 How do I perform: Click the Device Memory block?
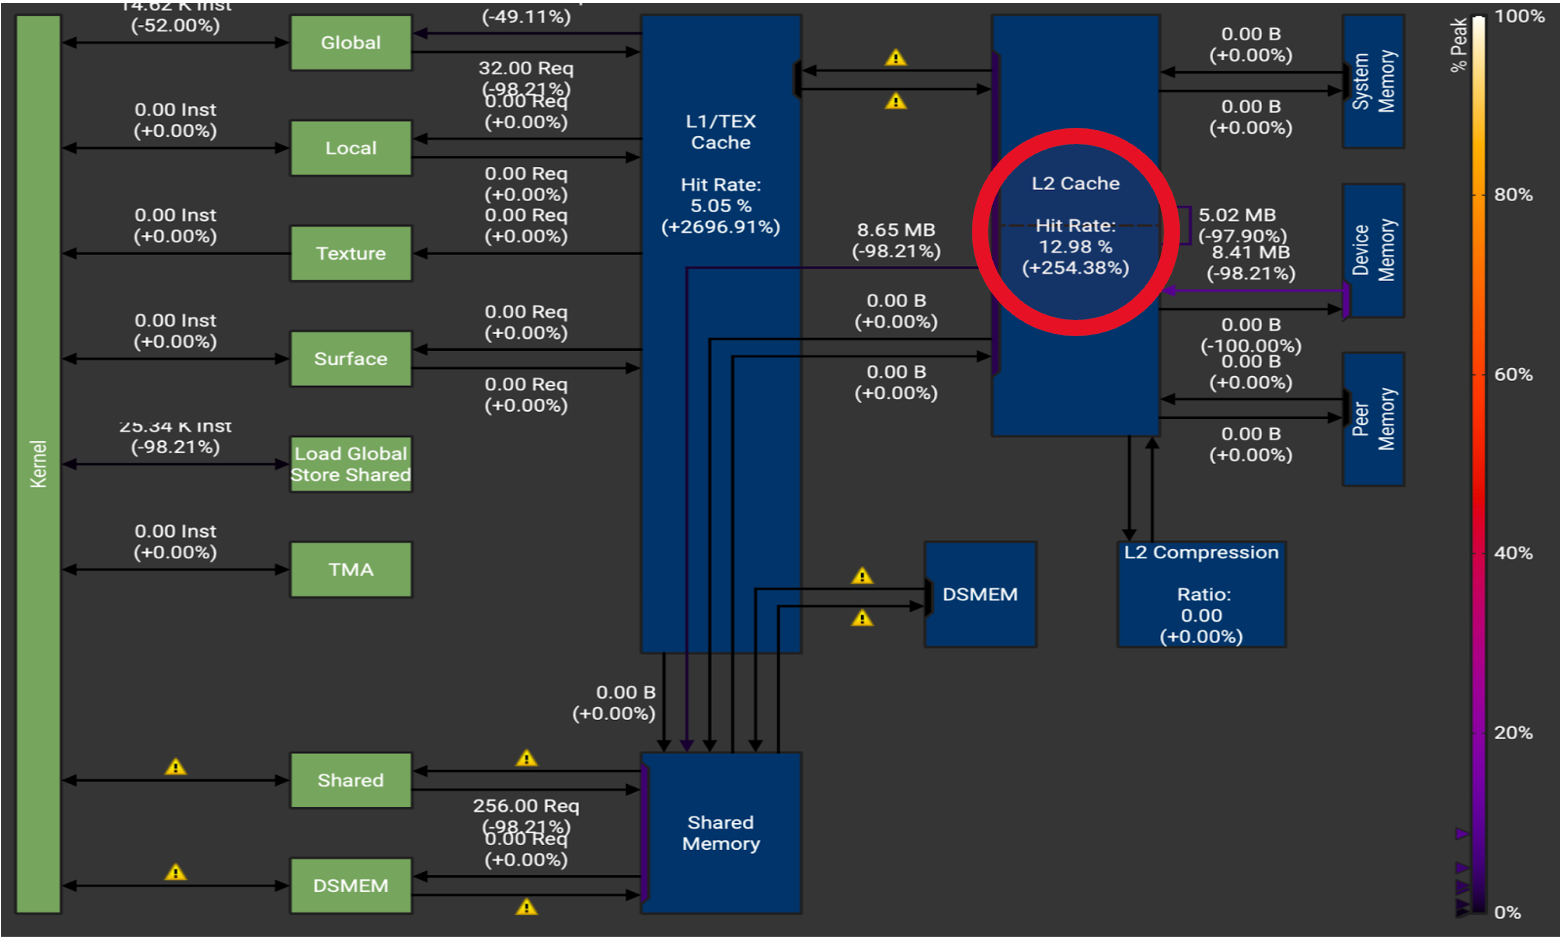pos(1373,250)
